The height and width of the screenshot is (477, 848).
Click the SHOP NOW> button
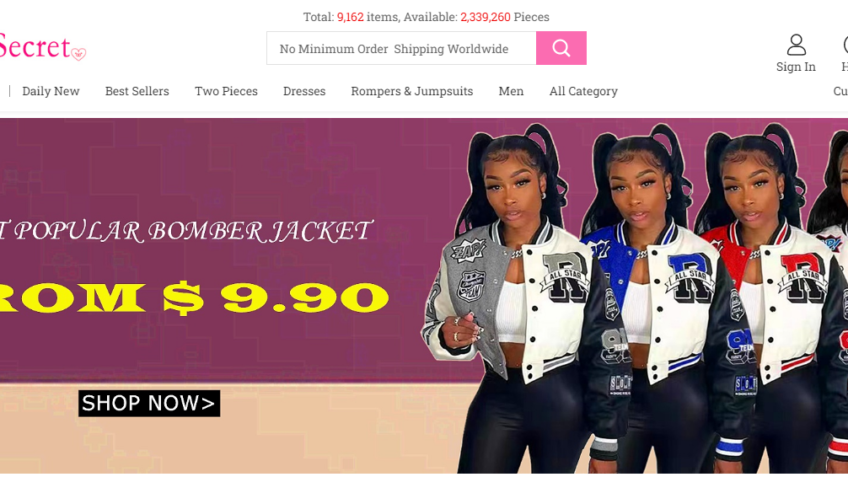[149, 403]
